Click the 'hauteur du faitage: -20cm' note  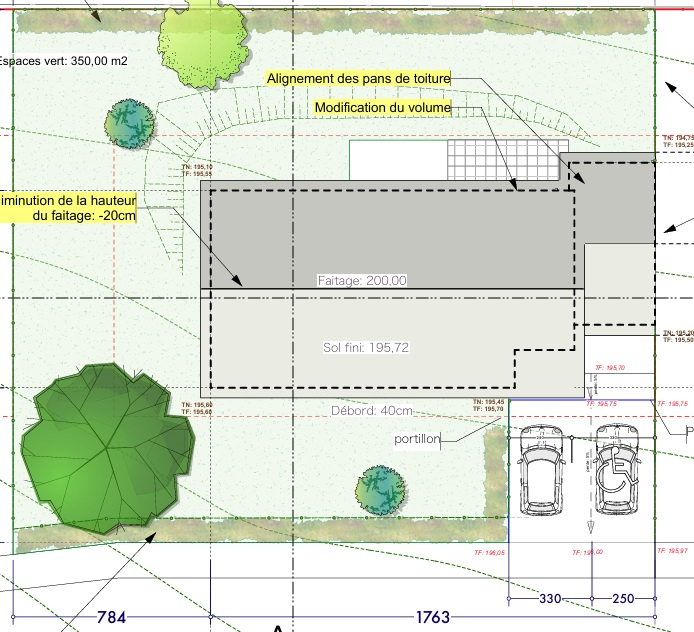tap(69, 207)
